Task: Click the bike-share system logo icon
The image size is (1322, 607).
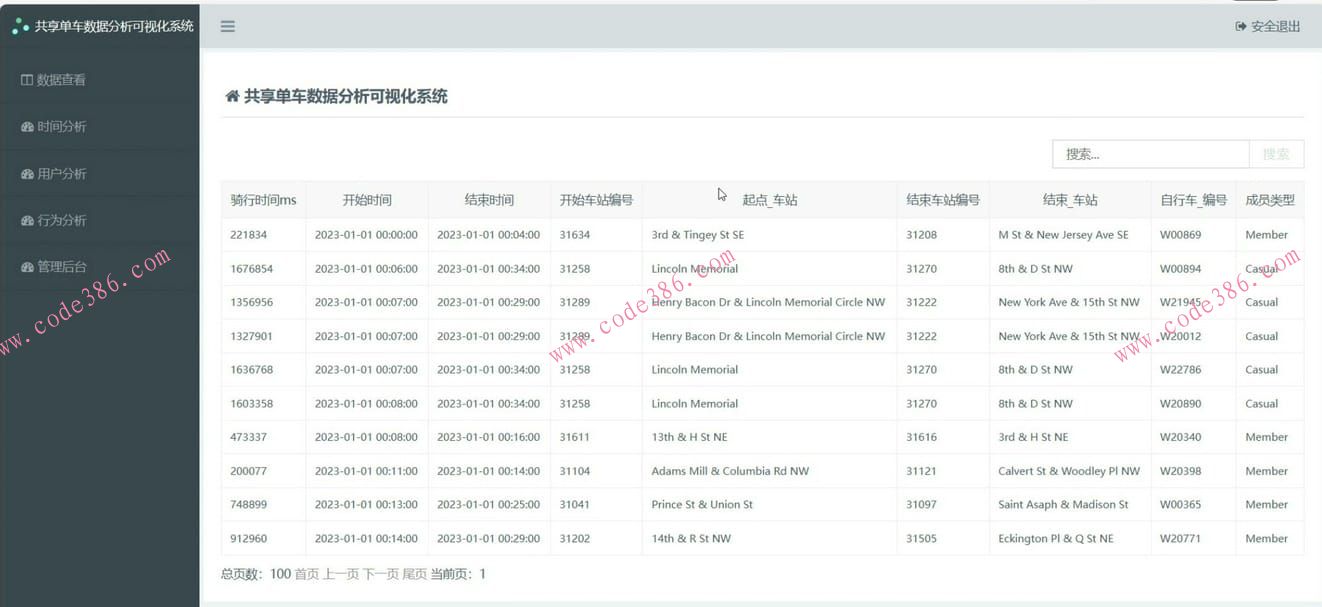Action: tap(20, 26)
